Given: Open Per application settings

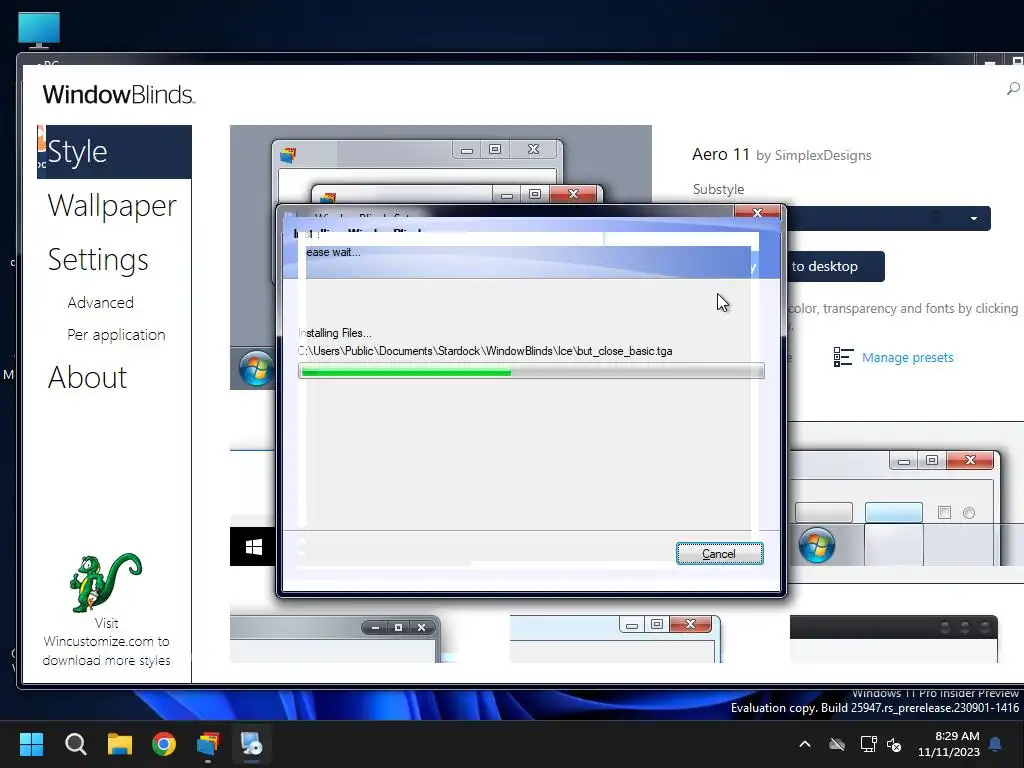Looking at the screenshot, I should pos(116,334).
